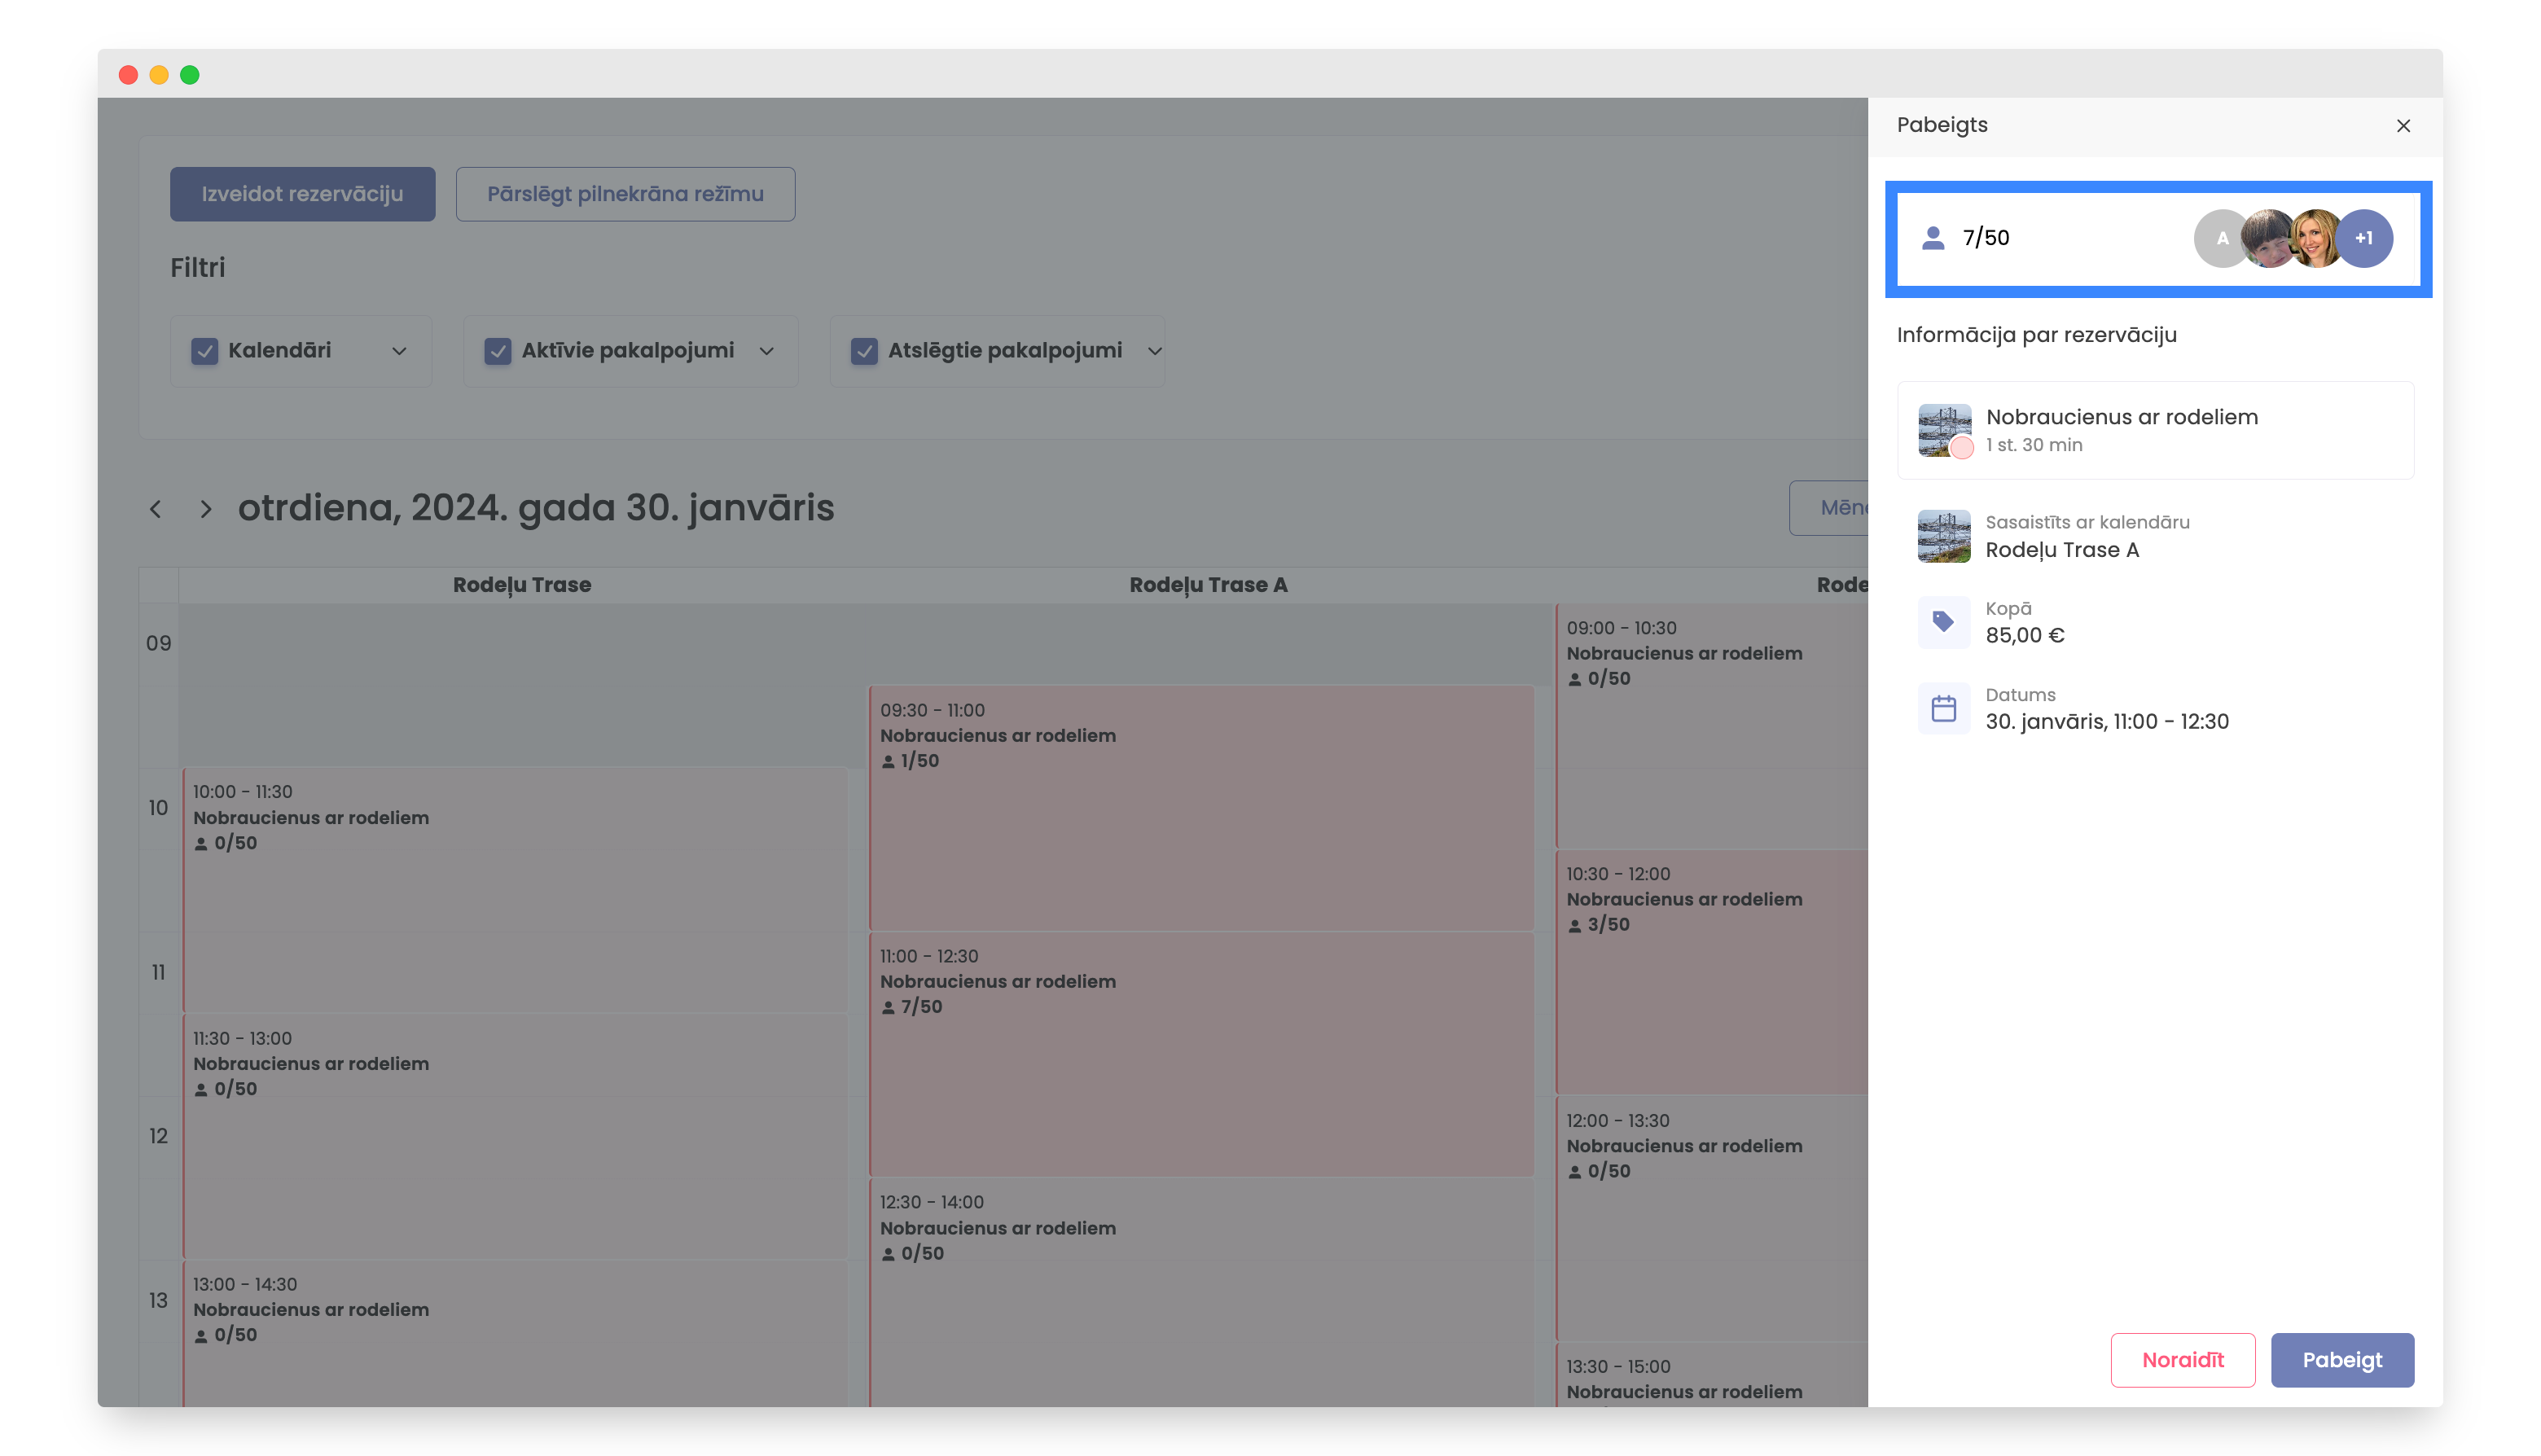This screenshot has height=1456, width=2541.
Task: Click the person icon beside 7/50
Action: [1932, 238]
